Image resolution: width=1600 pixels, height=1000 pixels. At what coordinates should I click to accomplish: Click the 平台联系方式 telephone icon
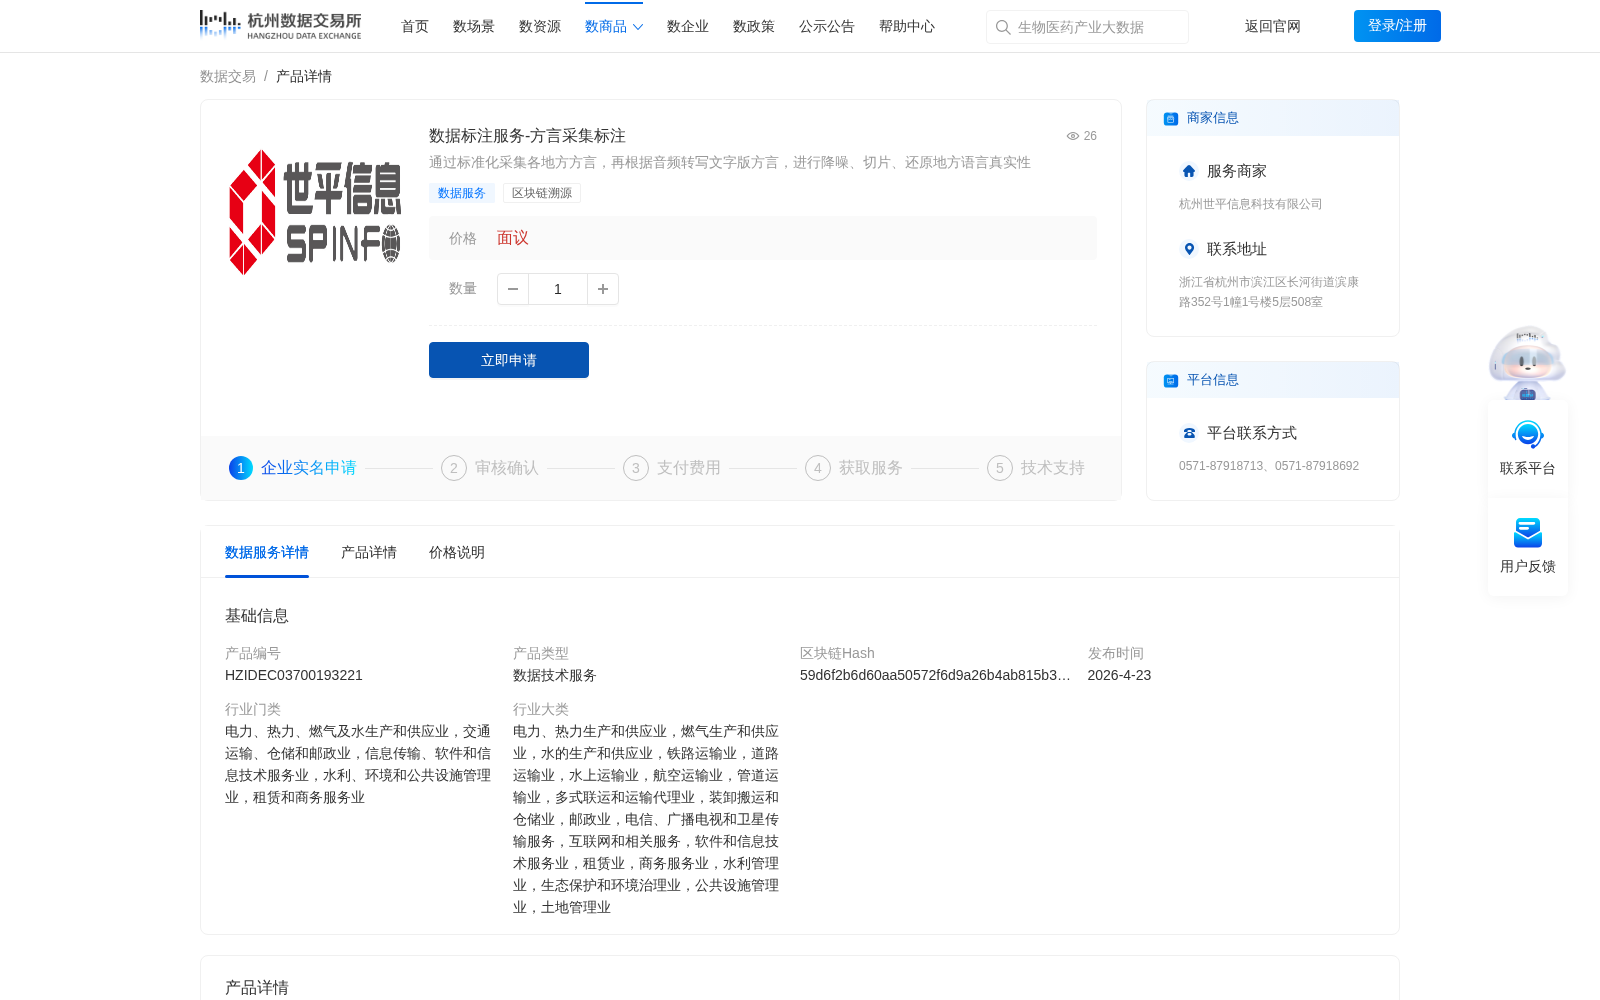click(1189, 433)
